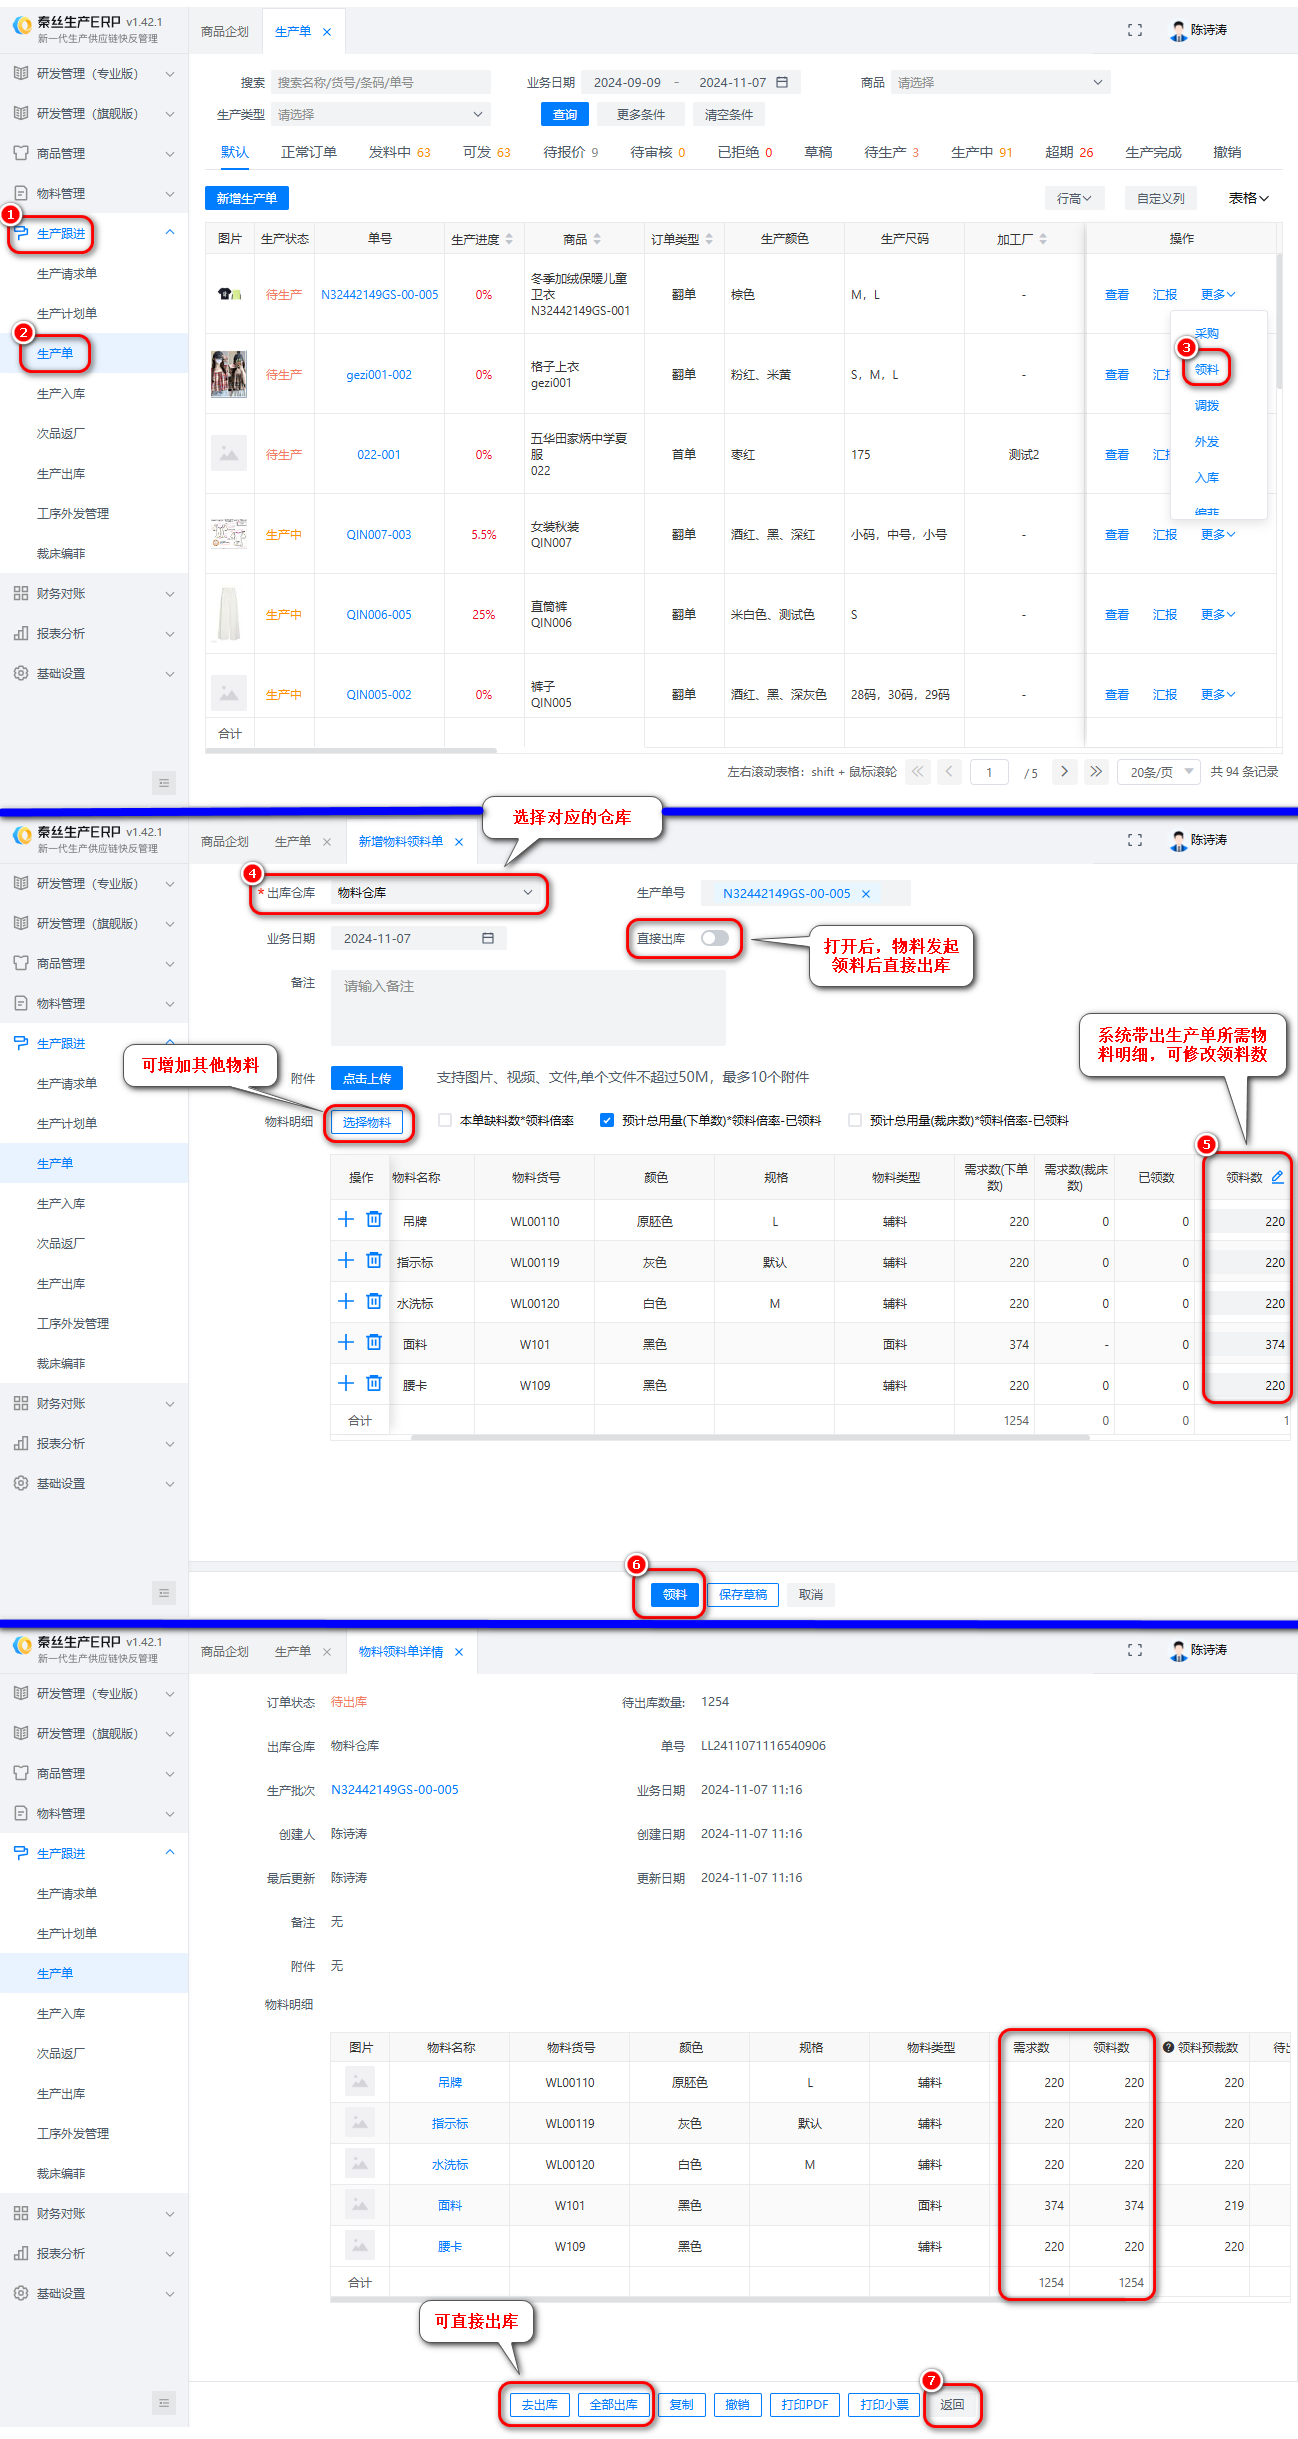Go to next page with pagination arrow
Viewport: 1298px width, 2439px height.
1064,771
